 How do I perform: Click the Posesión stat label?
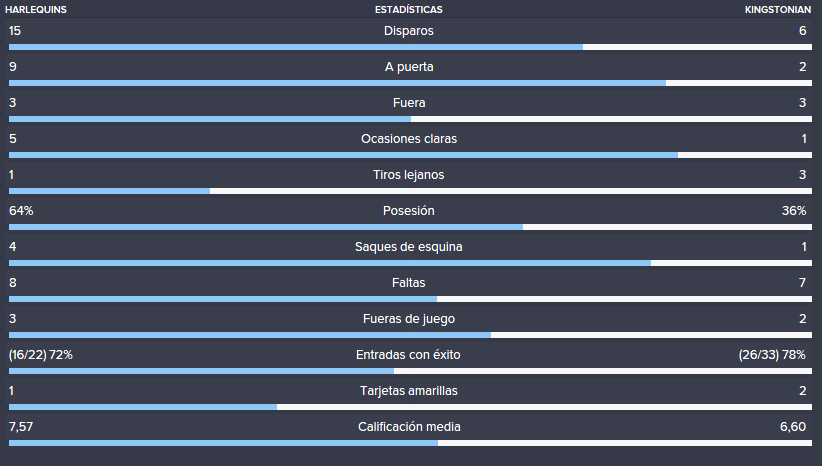coord(408,211)
